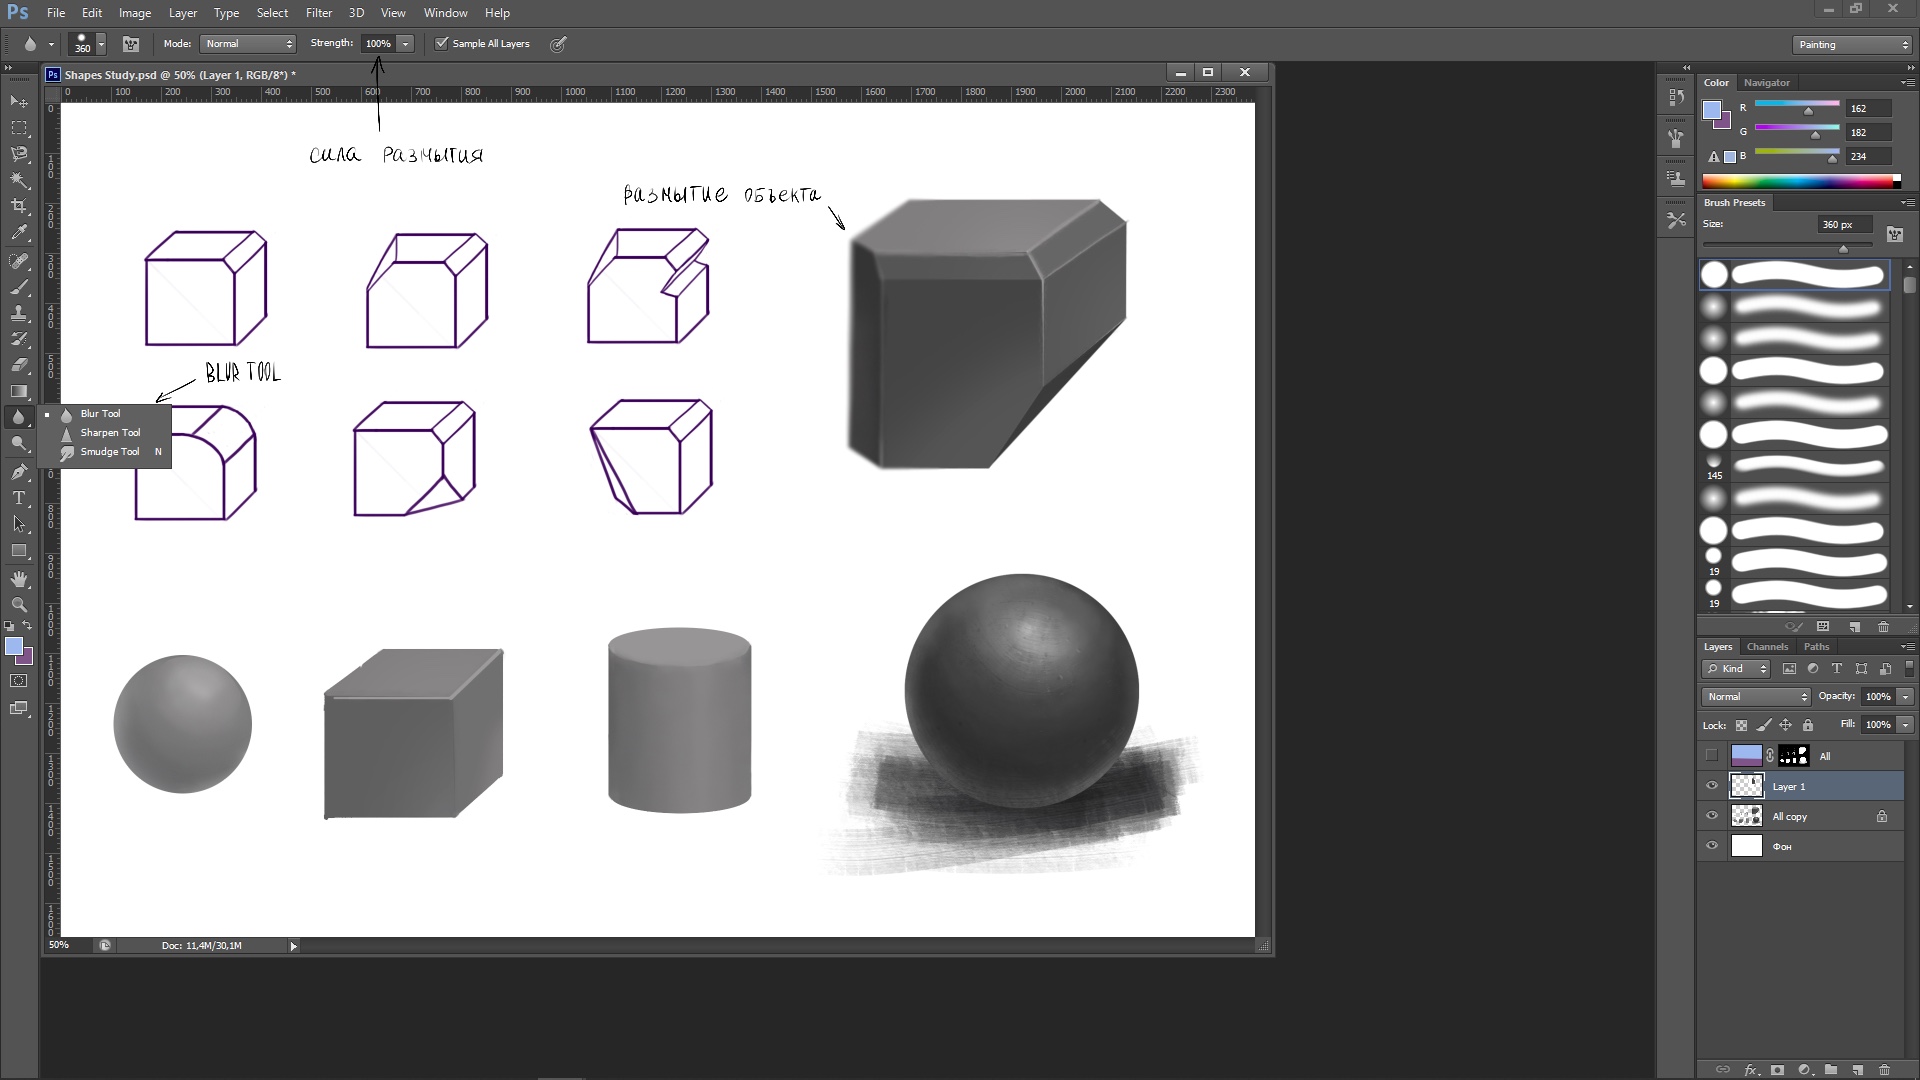Select the Smudge Tool
This screenshot has height=1080, width=1920.
(109, 451)
